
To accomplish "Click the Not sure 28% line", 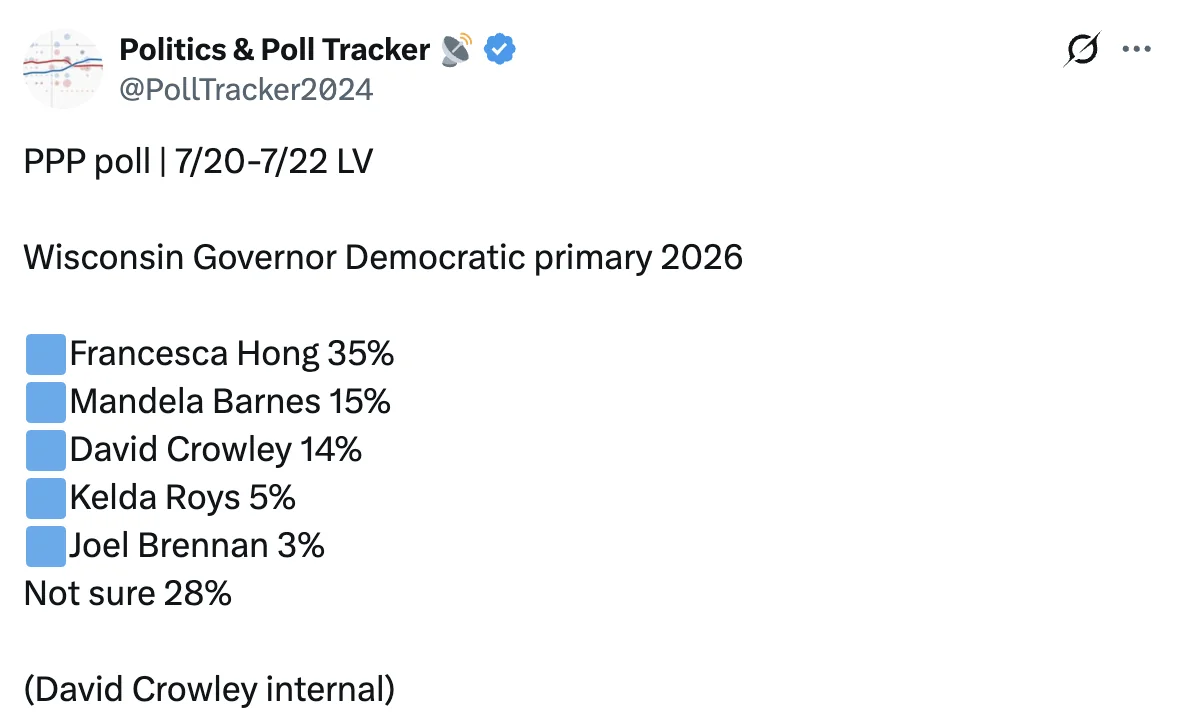I will click(128, 594).
